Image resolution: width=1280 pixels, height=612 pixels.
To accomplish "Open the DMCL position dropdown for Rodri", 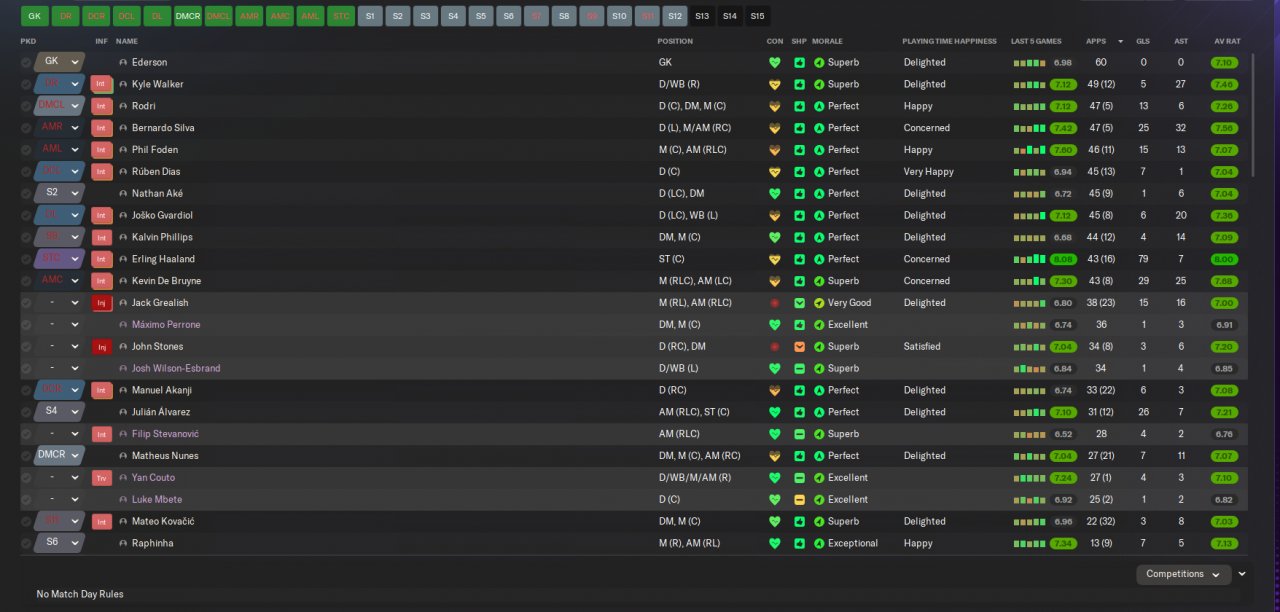I will pos(59,106).
